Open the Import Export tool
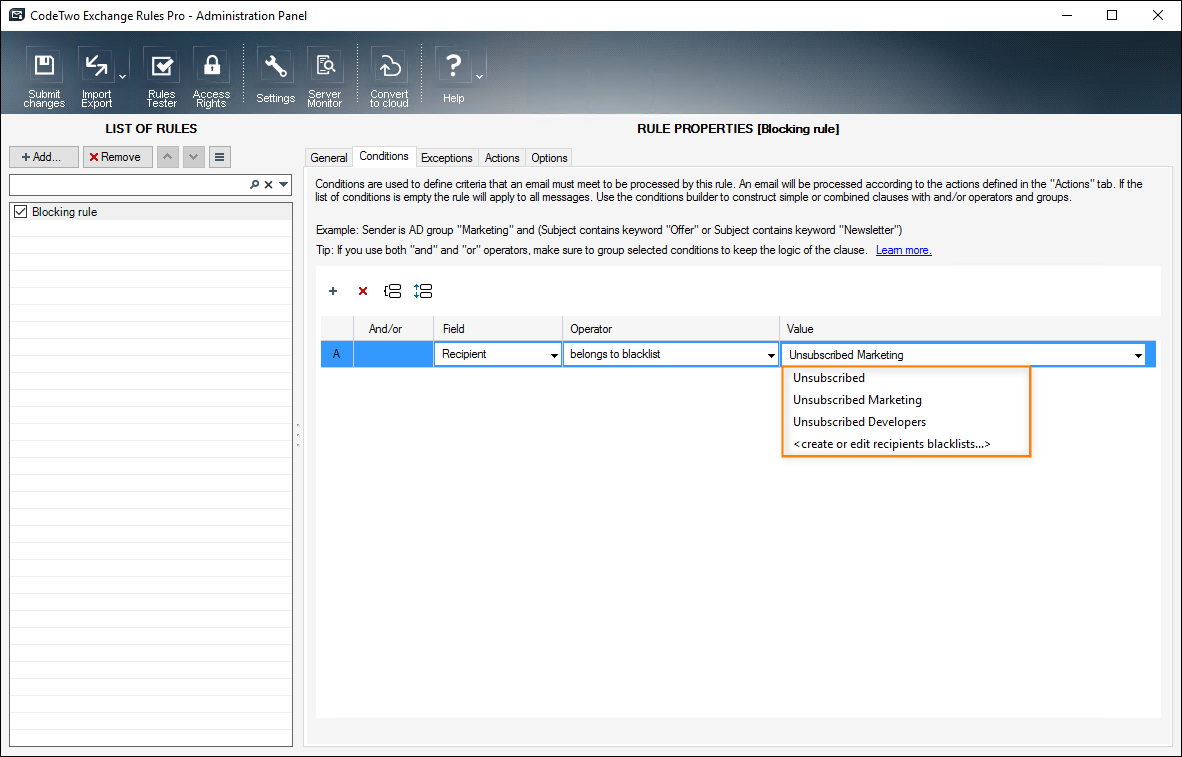 (96, 77)
